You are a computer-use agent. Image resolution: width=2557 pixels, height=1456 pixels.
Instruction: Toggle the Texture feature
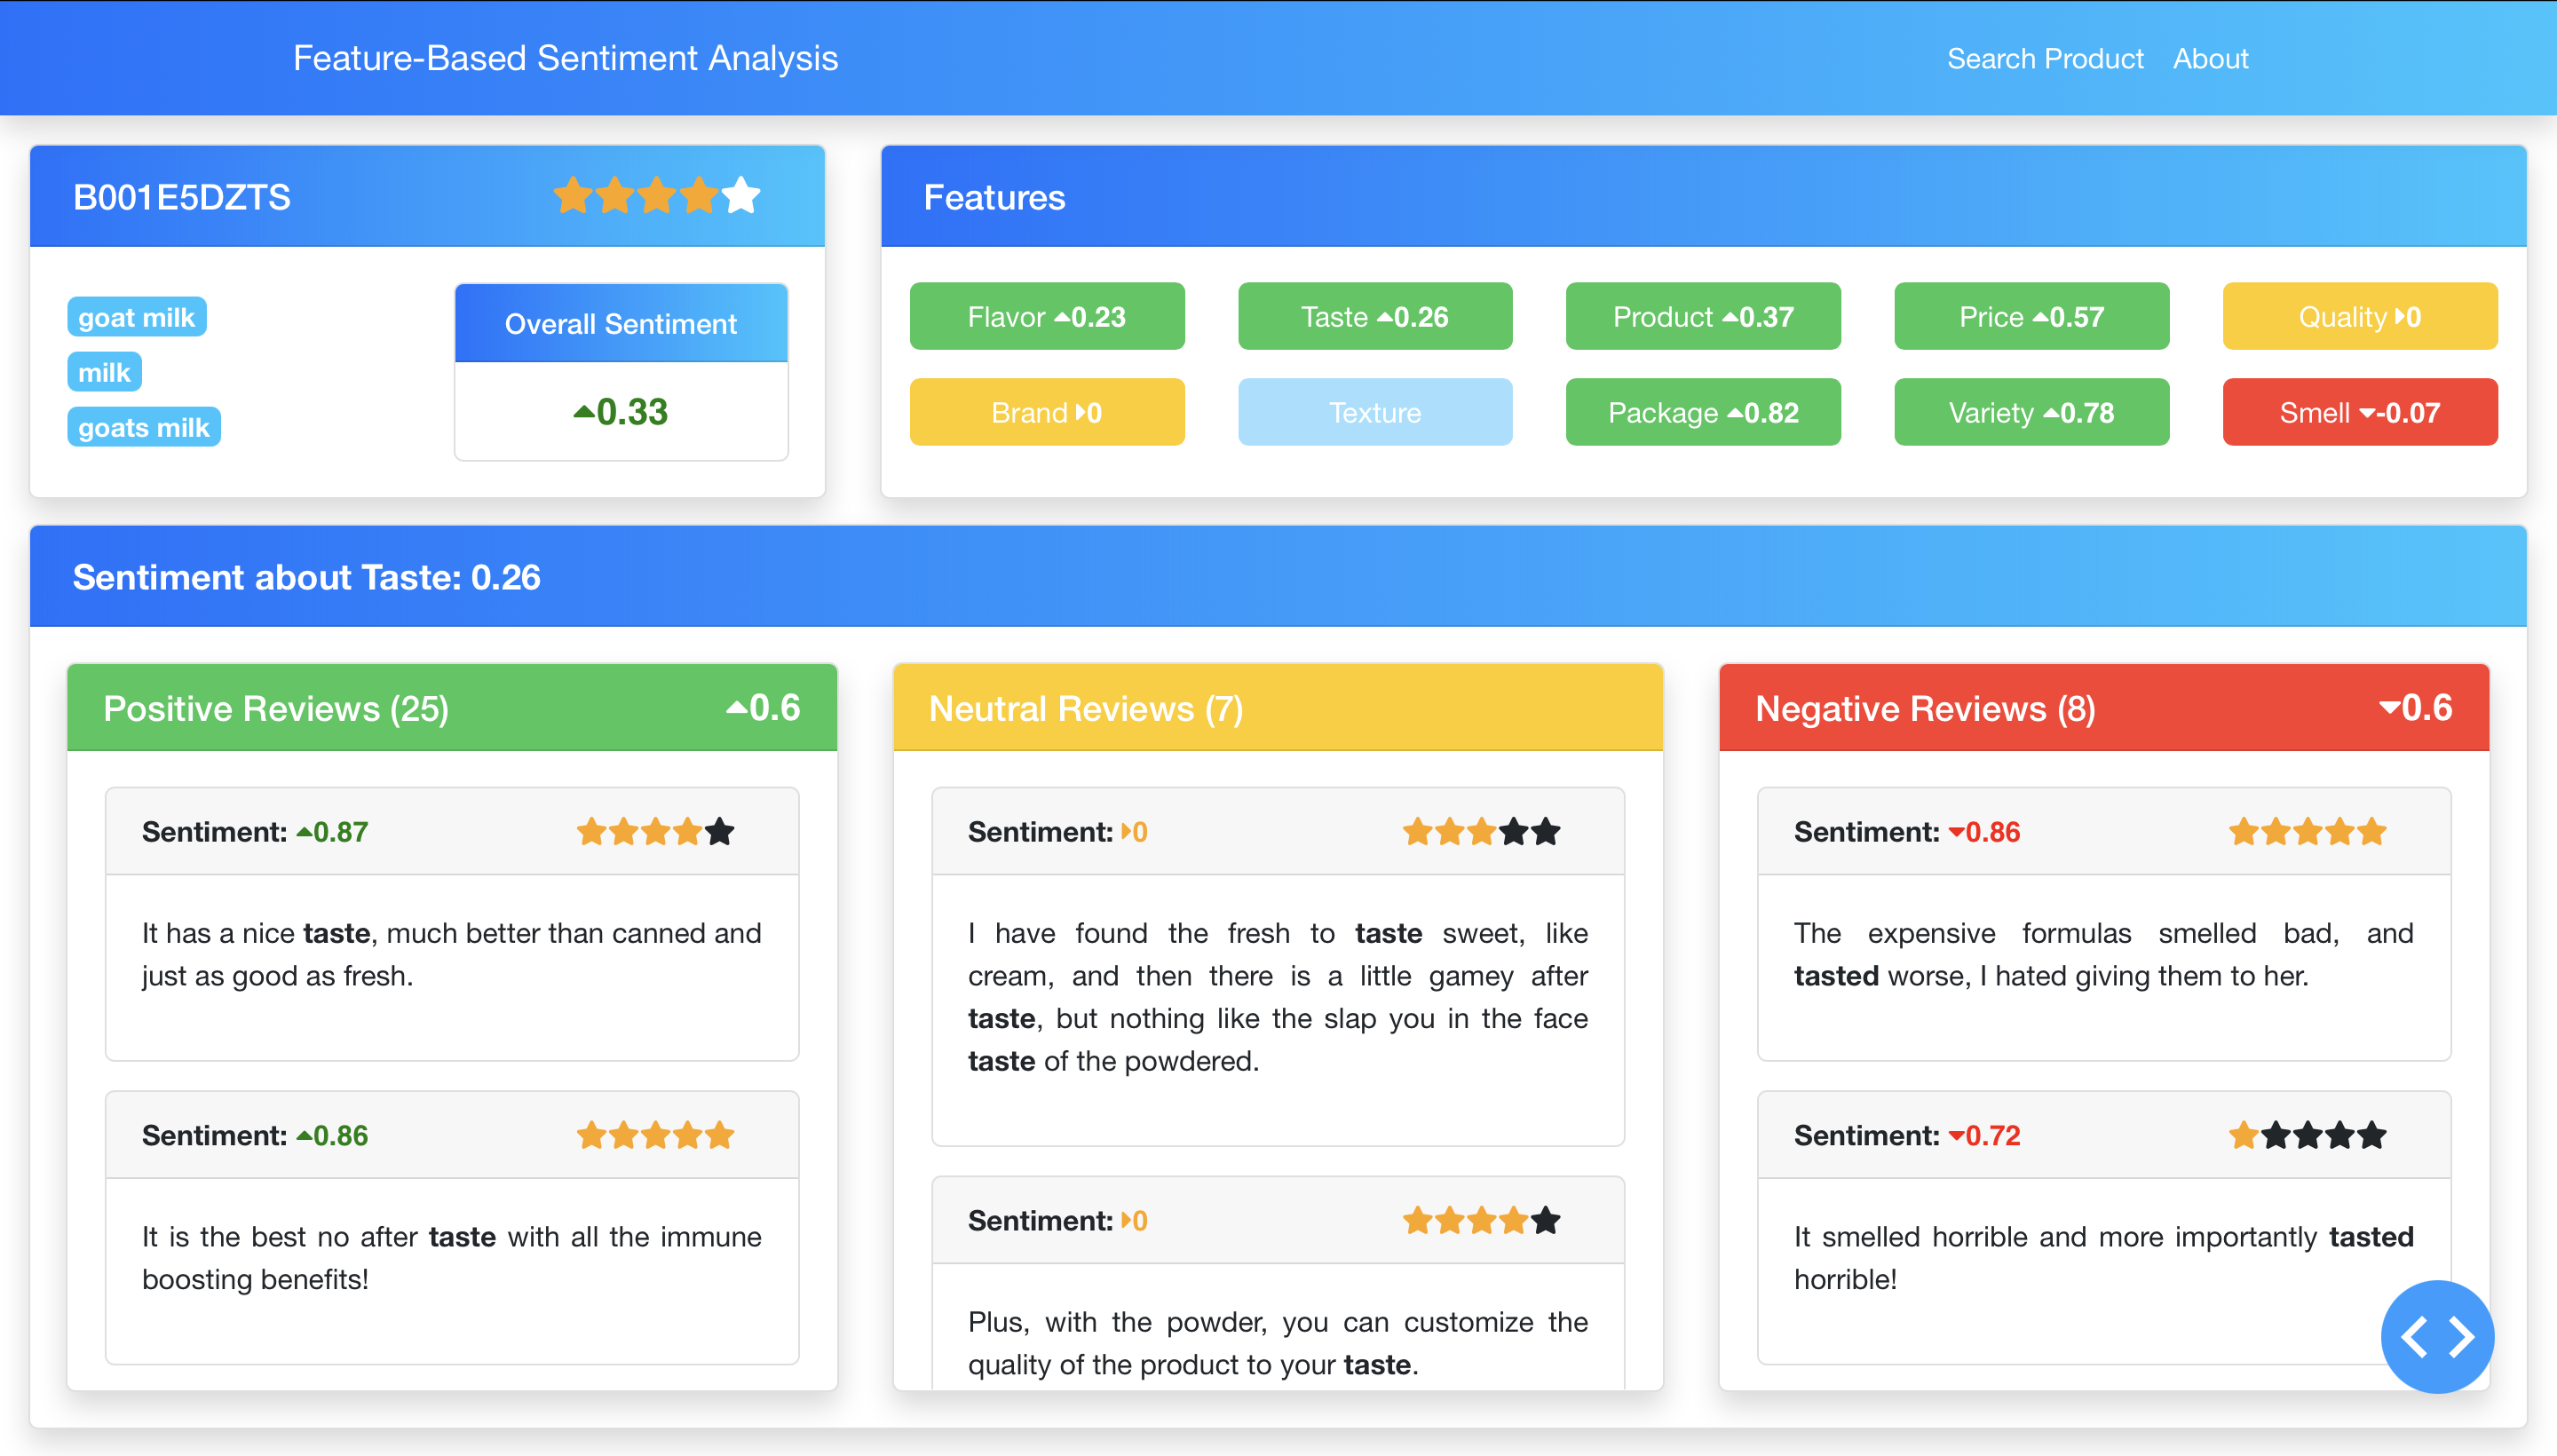(x=1375, y=411)
